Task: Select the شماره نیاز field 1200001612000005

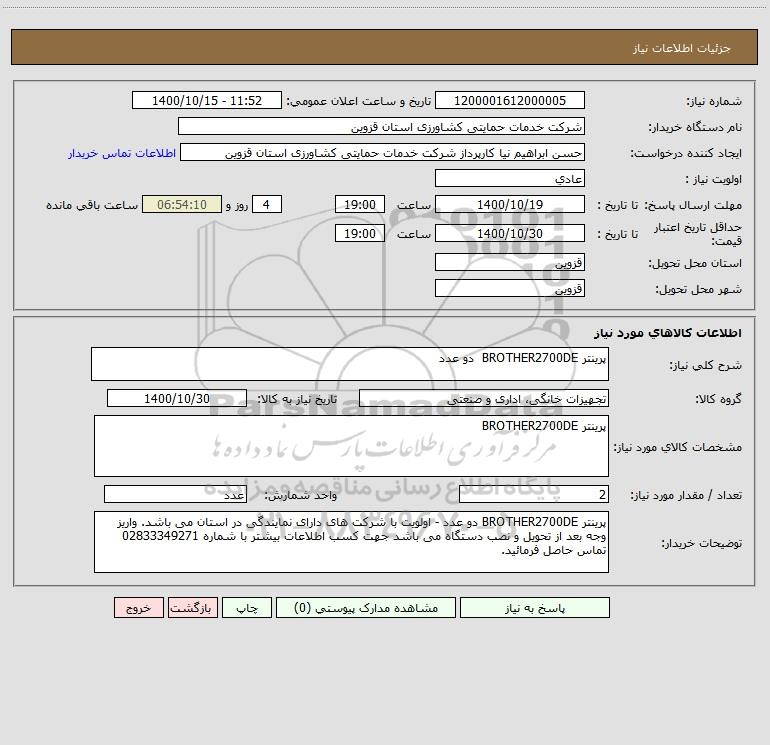Action: coord(510,100)
